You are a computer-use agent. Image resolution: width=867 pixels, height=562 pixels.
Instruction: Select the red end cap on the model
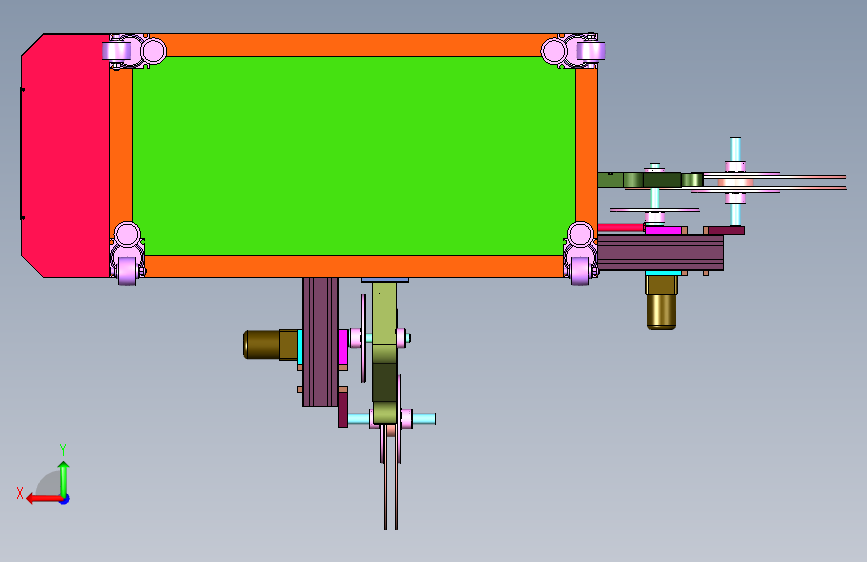point(65,155)
